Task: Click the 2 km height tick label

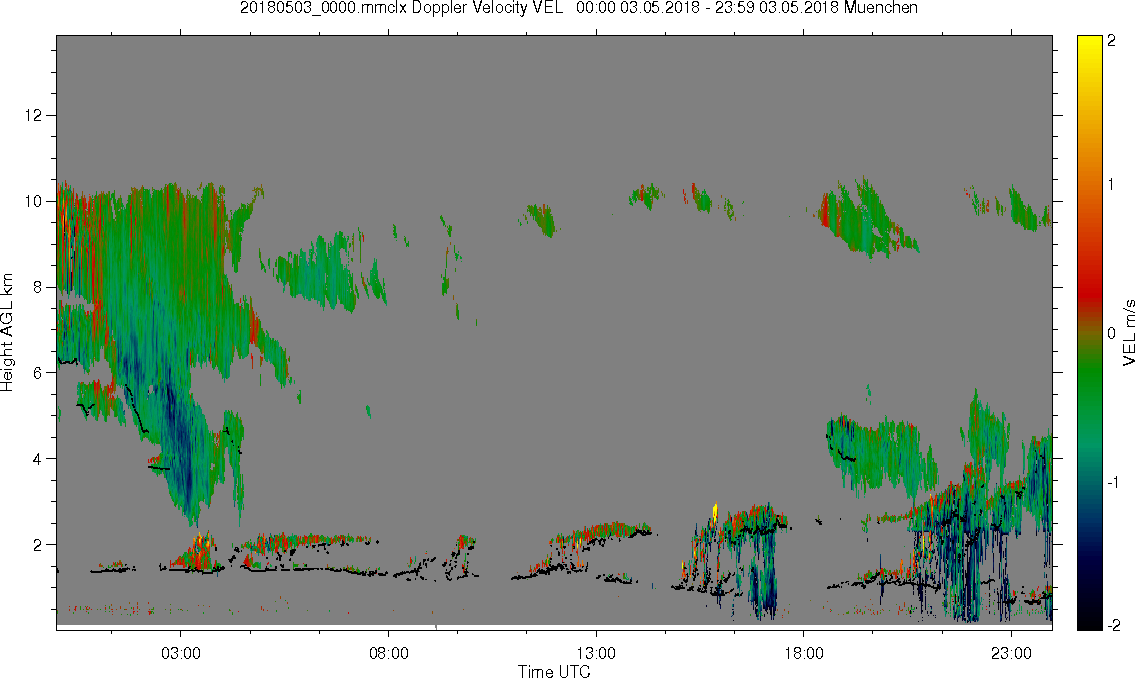Action: pos(37,544)
